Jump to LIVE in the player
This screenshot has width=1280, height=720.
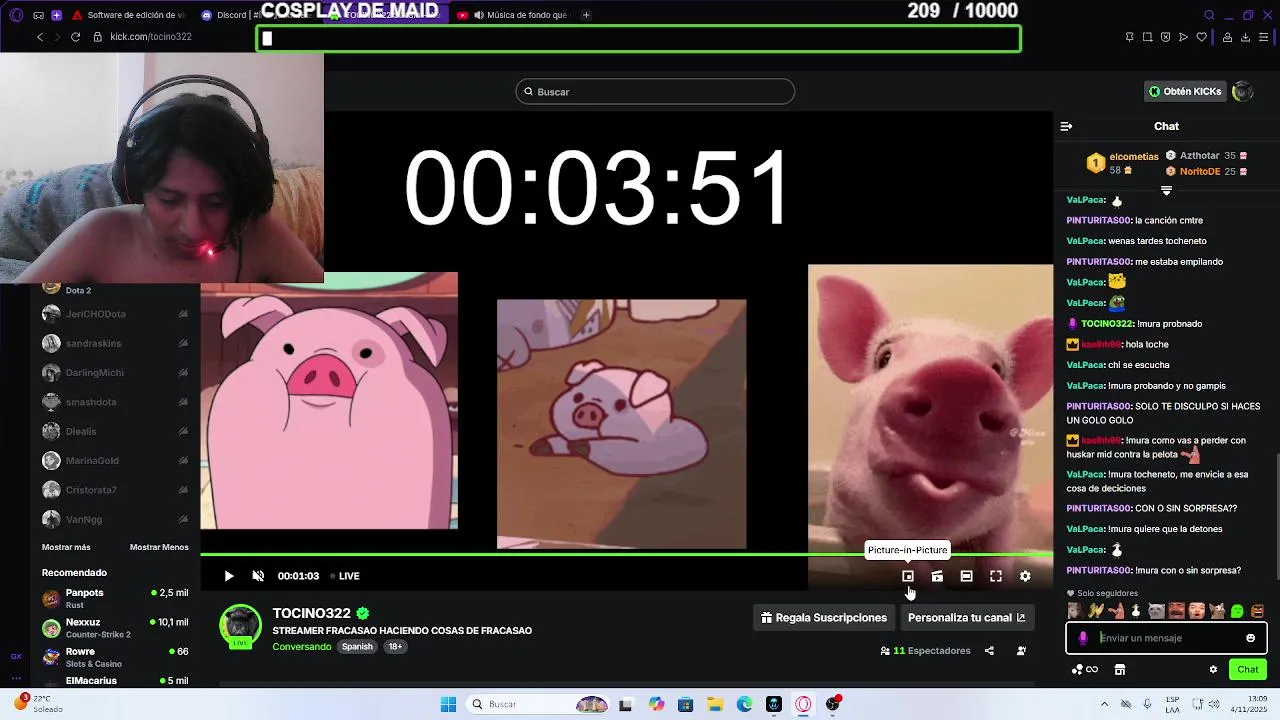[x=345, y=576]
